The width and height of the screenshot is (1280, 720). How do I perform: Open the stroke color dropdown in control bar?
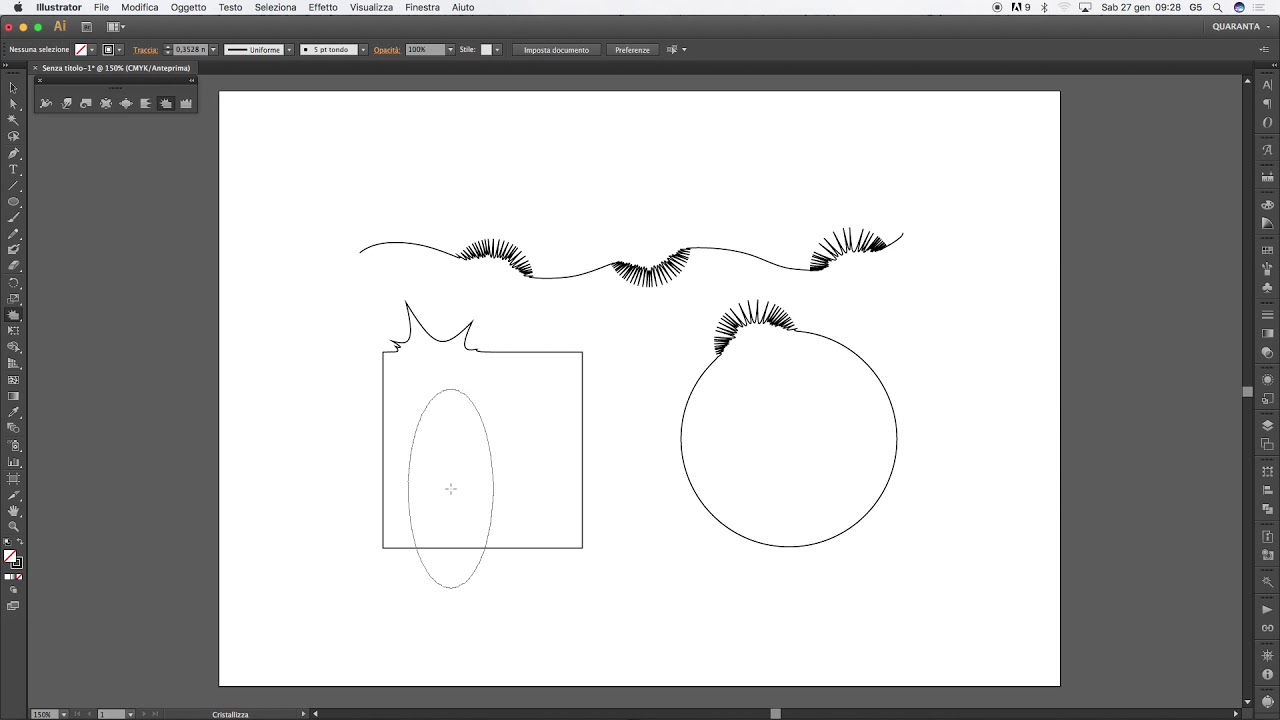pyautogui.click(x=119, y=49)
